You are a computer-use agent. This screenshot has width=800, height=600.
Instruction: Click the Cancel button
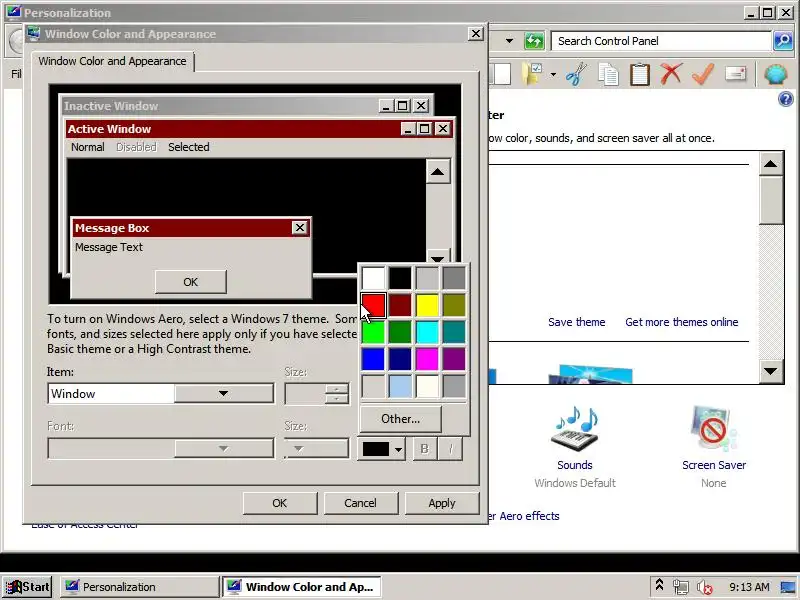coord(360,503)
